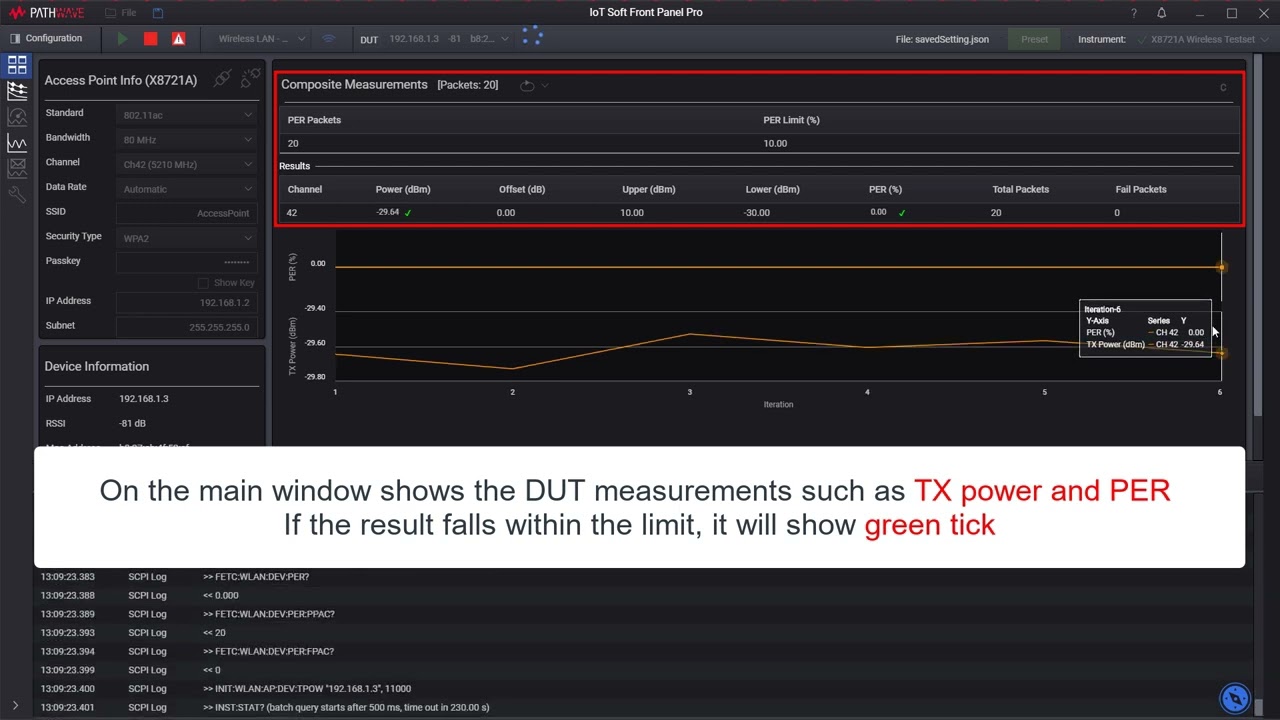Click the Subnet 255.255.255.0 field
This screenshot has height=720, width=1280.
click(x=186, y=327)
